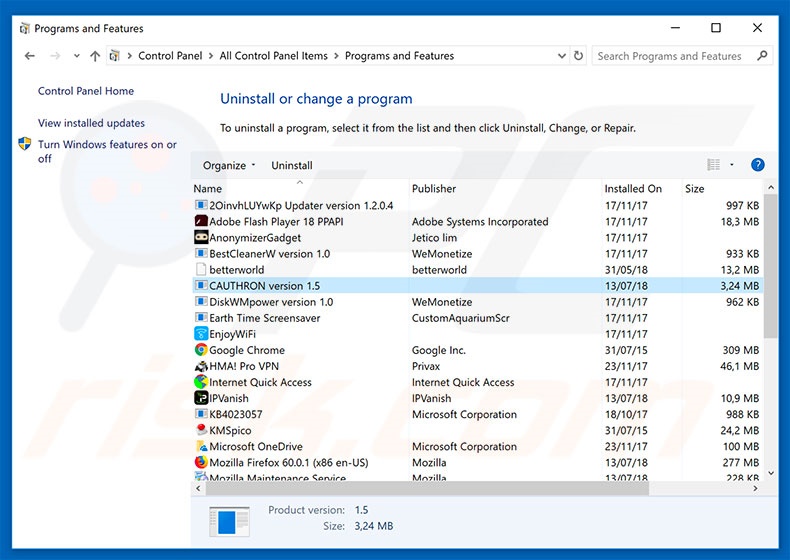Click the BestCleanerW program icon

click(201, 254)
